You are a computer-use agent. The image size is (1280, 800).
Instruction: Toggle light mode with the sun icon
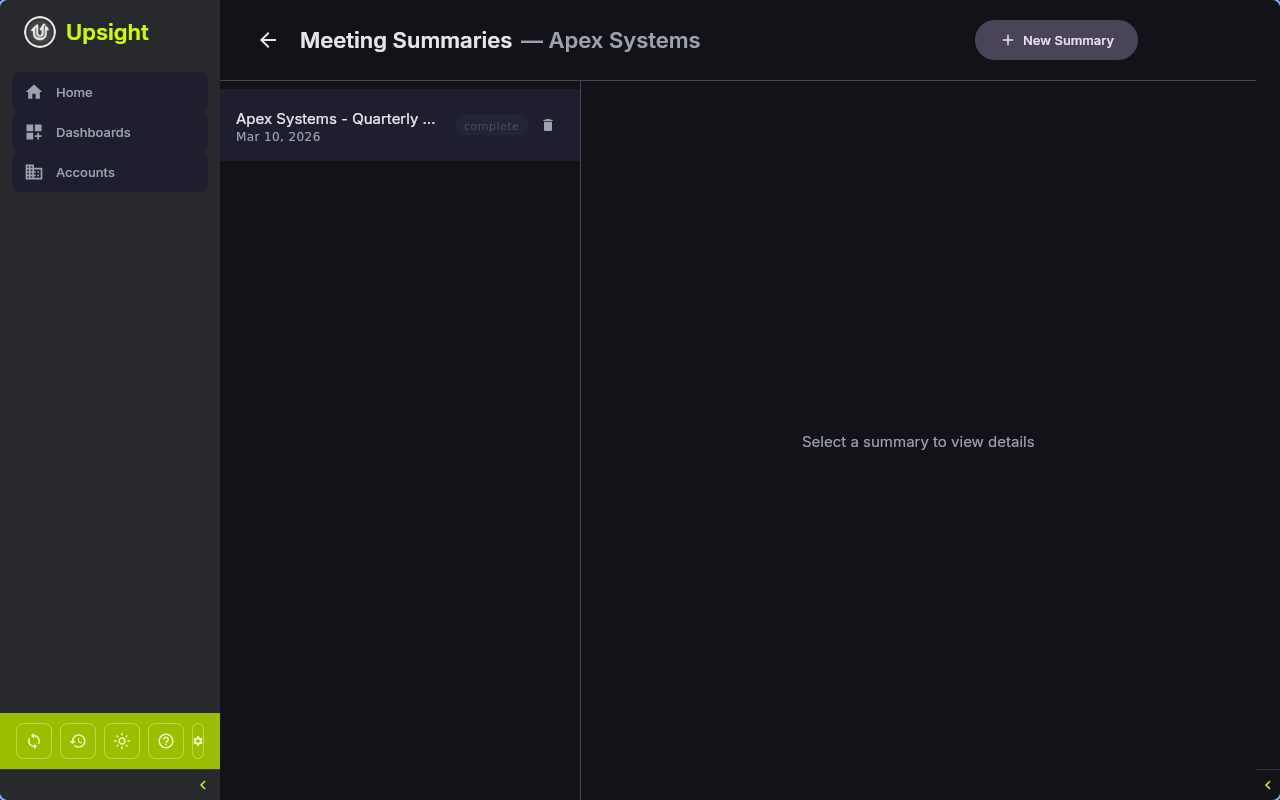[x=121, y=740]
